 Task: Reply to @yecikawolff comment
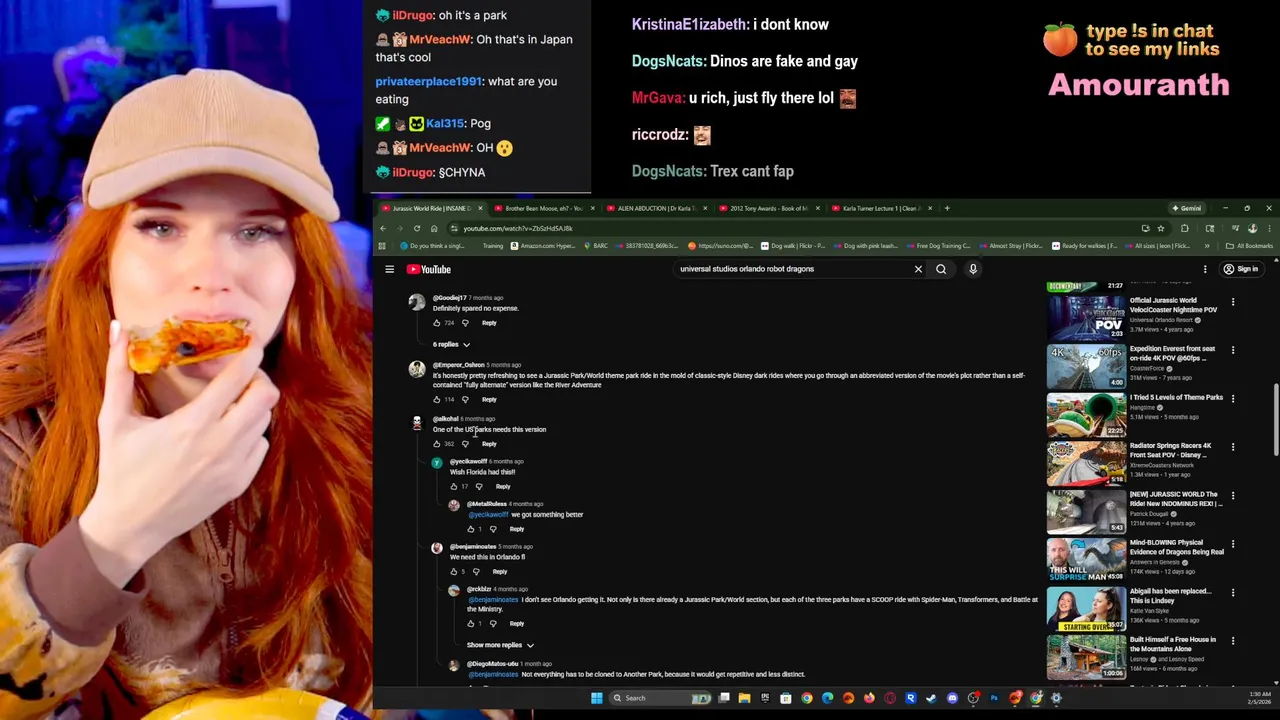[x=503, y=487]
